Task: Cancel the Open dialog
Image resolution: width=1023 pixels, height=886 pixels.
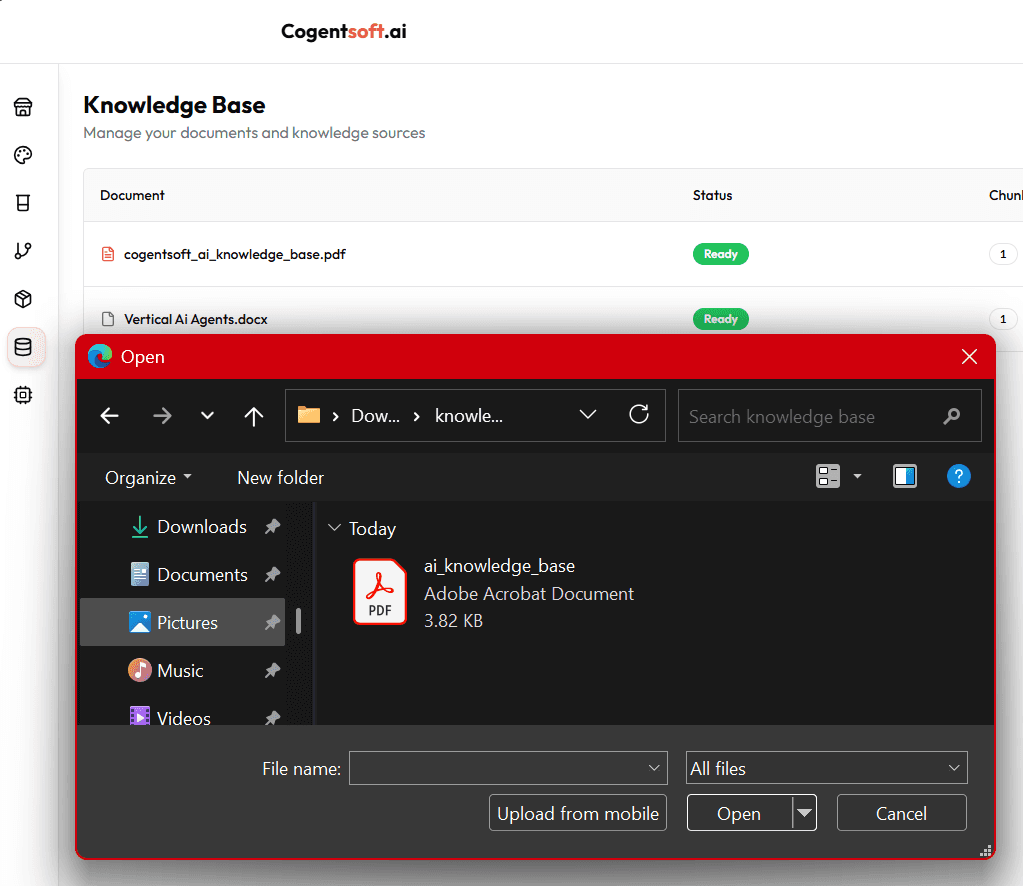Action: pyautogui.click(x=902, y=813)
